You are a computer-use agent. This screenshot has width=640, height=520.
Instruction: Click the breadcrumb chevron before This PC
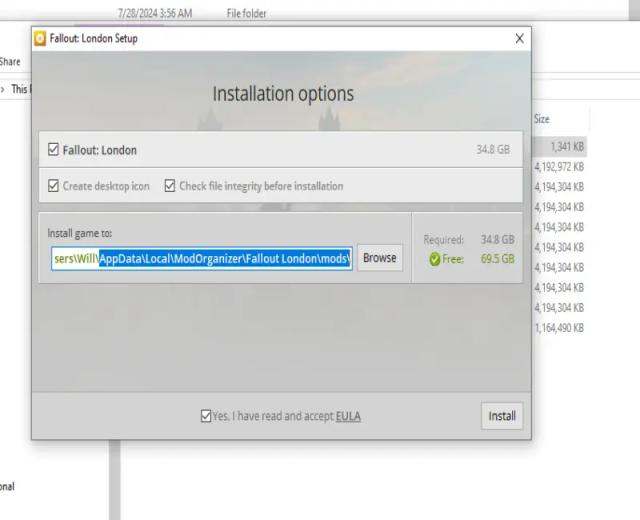pyautogui.click(x=2, y=89)
